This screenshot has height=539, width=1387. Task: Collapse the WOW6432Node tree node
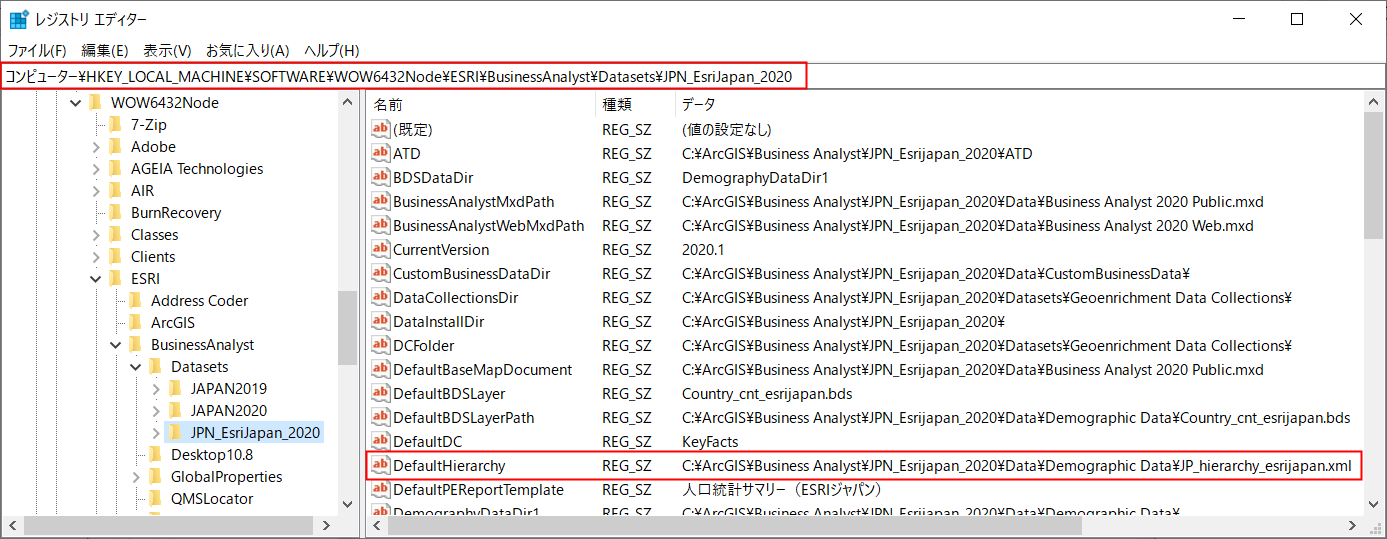click(76, 103)
